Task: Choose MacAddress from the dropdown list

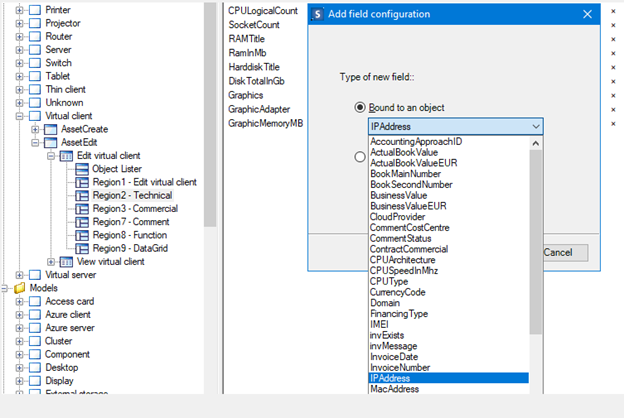Action: (449, 389)
